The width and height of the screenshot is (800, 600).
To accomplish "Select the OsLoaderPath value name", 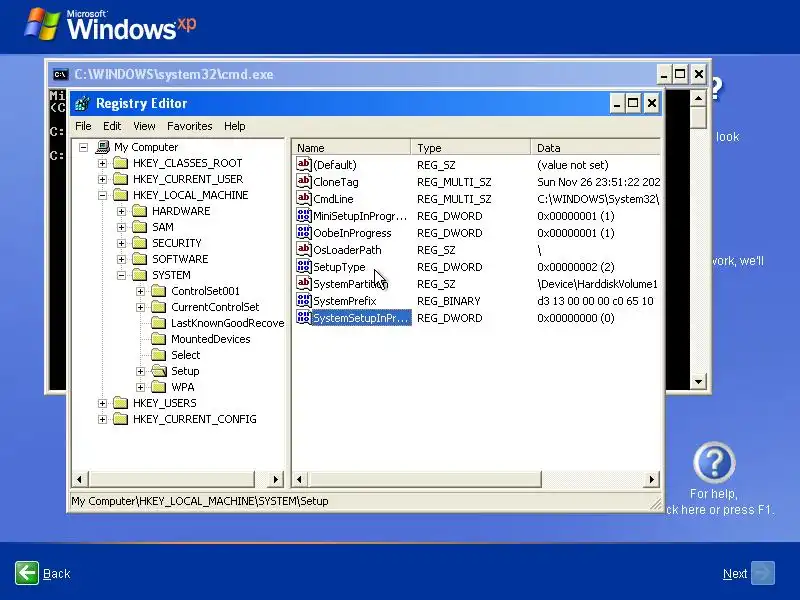I will click(347, 250).
